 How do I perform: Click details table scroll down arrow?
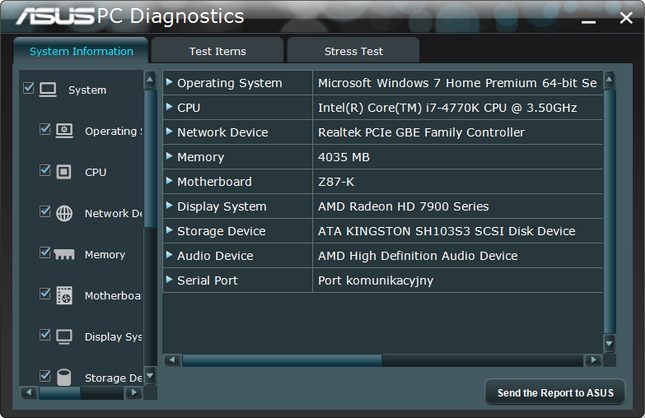pyautogui.click(x=609, y=343)
